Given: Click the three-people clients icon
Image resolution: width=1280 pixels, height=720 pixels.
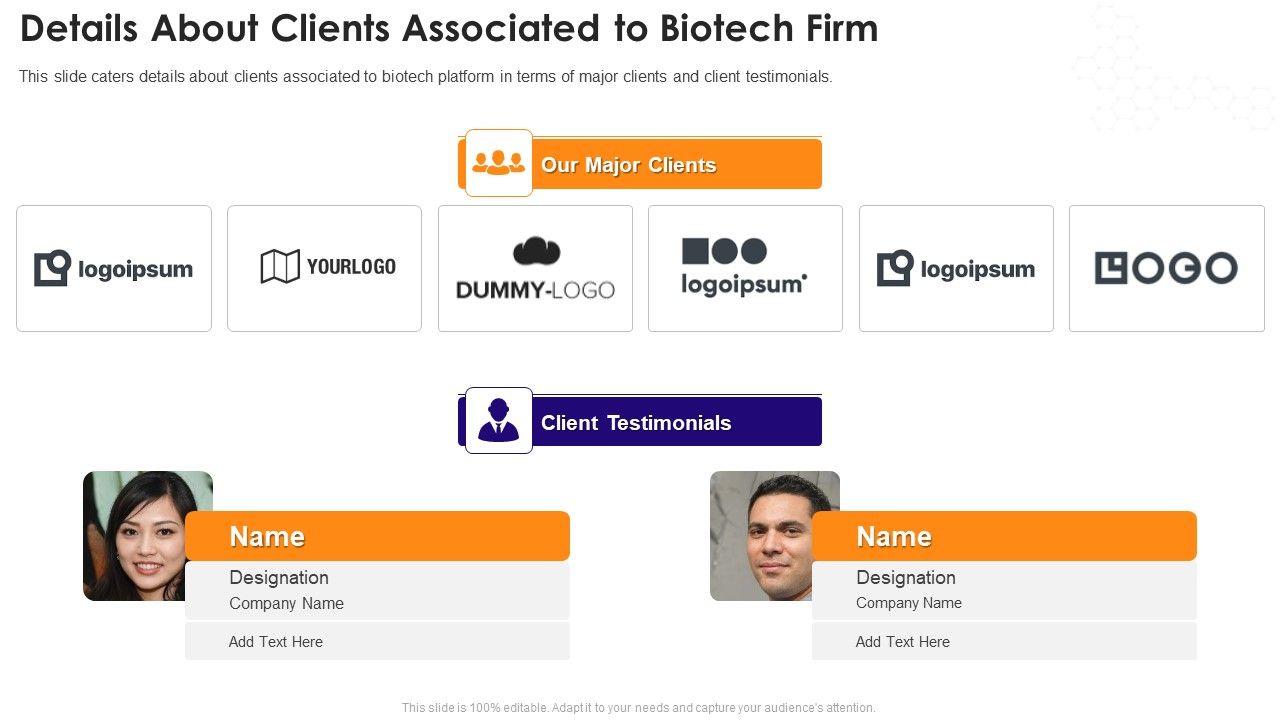Looking at the screenshot, I should coord(498,162).
